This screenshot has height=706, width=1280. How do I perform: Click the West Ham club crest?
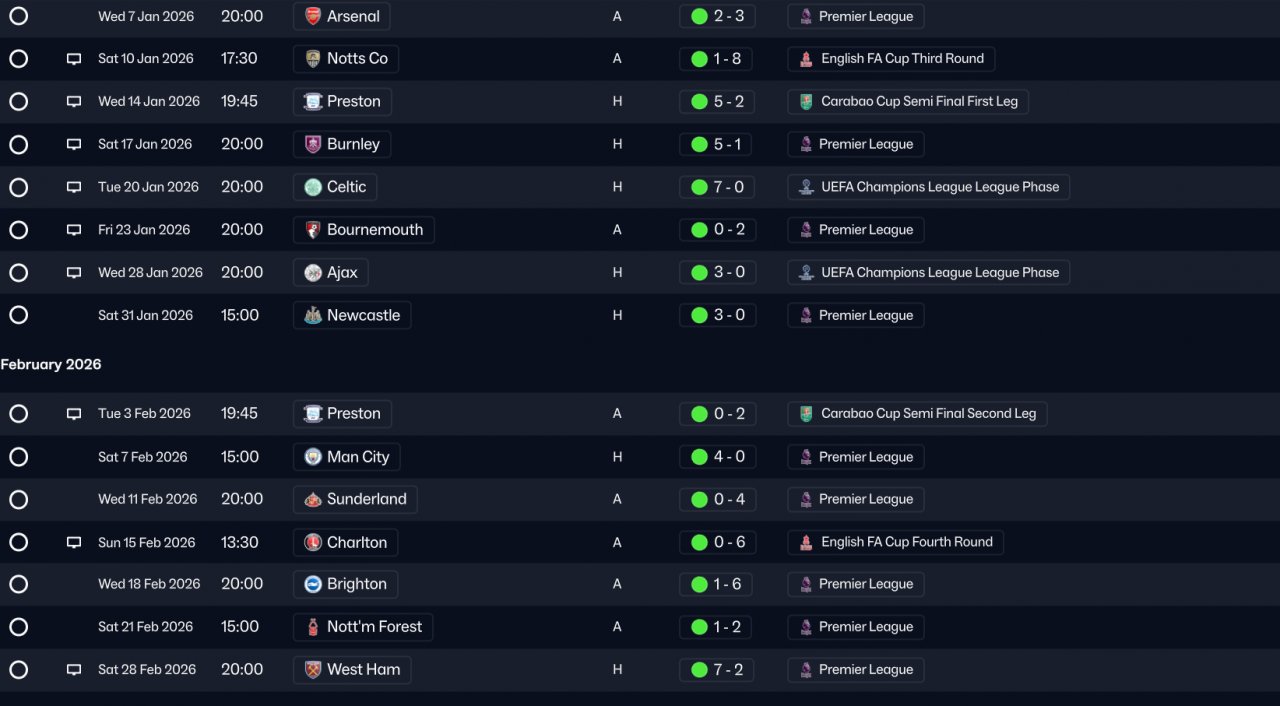pos(313,670)
